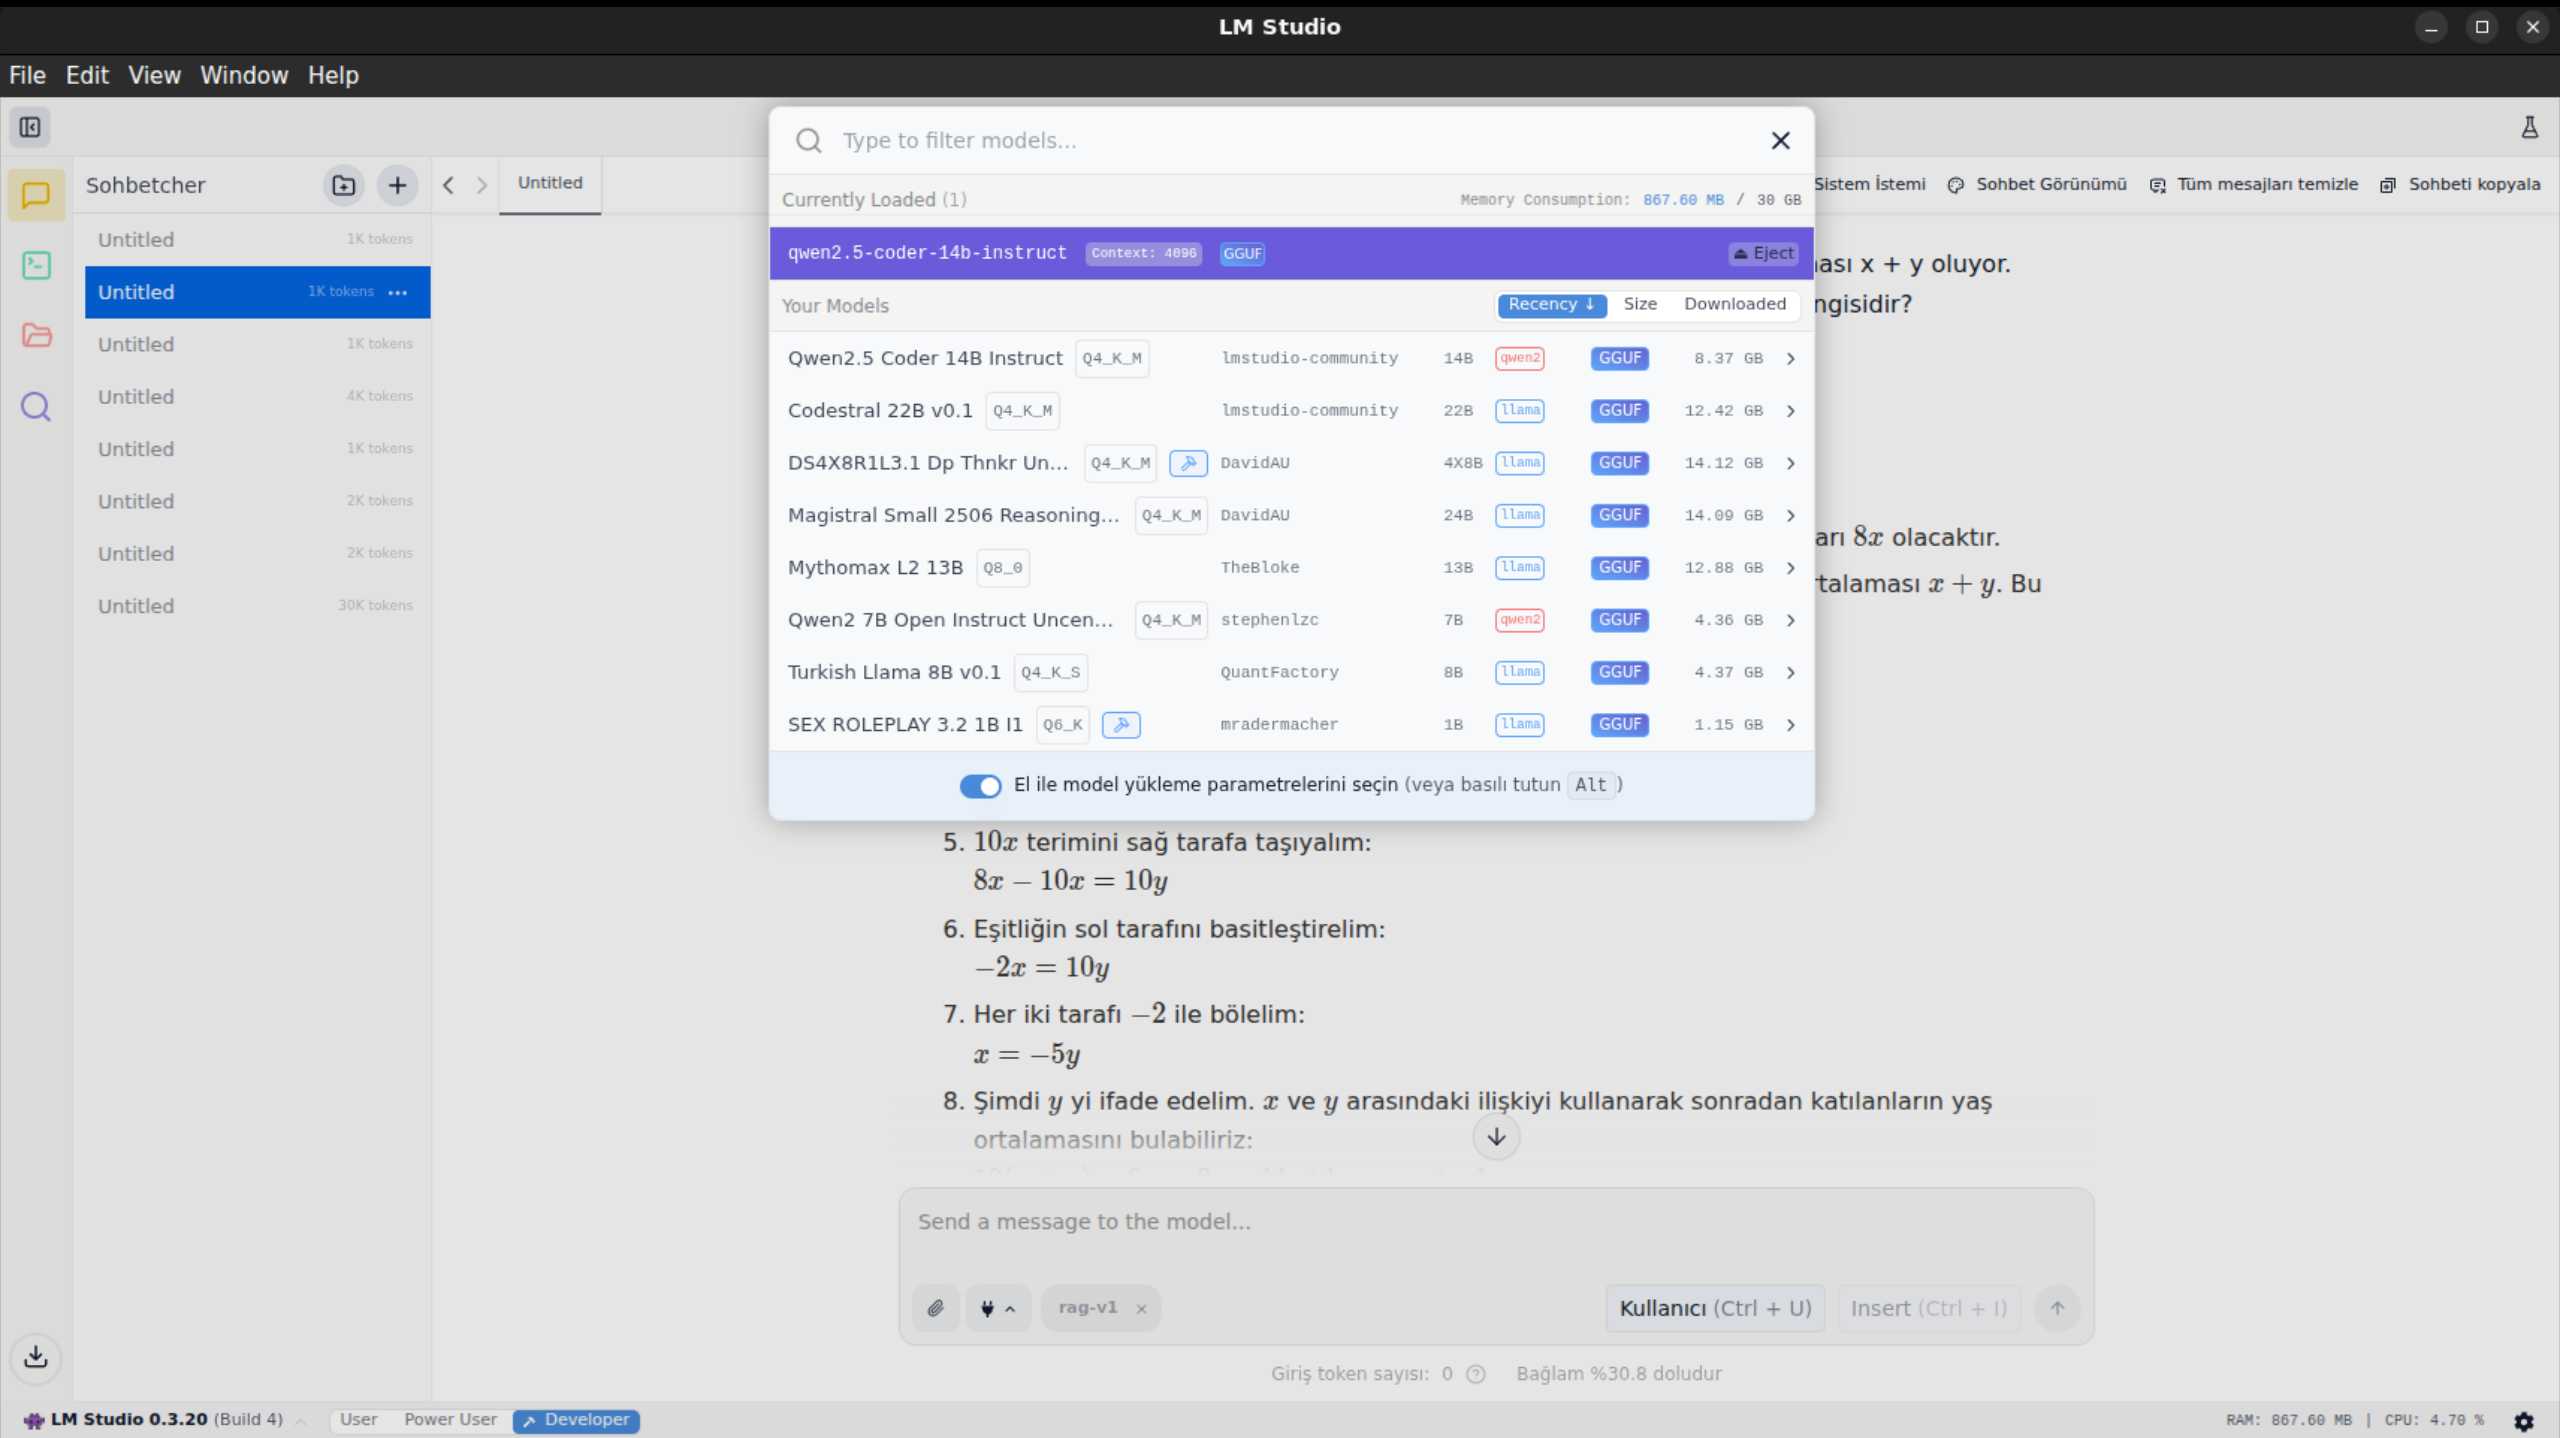Click the new folder icon in Sohbetcher
Image resolution: width=2560 pixels, height=1438 pixels.
(x=343, y=185)
